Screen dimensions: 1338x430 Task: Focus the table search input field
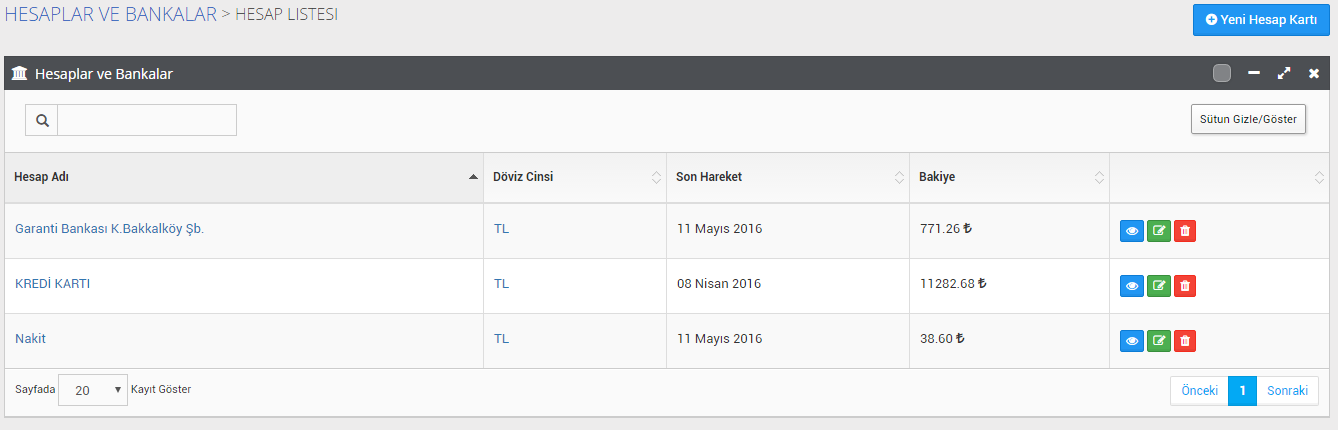tap(147, 120)
